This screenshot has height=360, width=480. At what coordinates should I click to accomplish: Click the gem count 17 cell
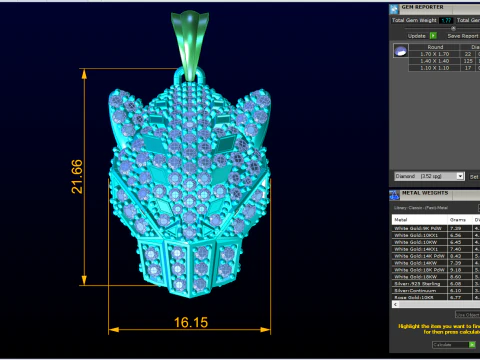click(x=468, y=68)
